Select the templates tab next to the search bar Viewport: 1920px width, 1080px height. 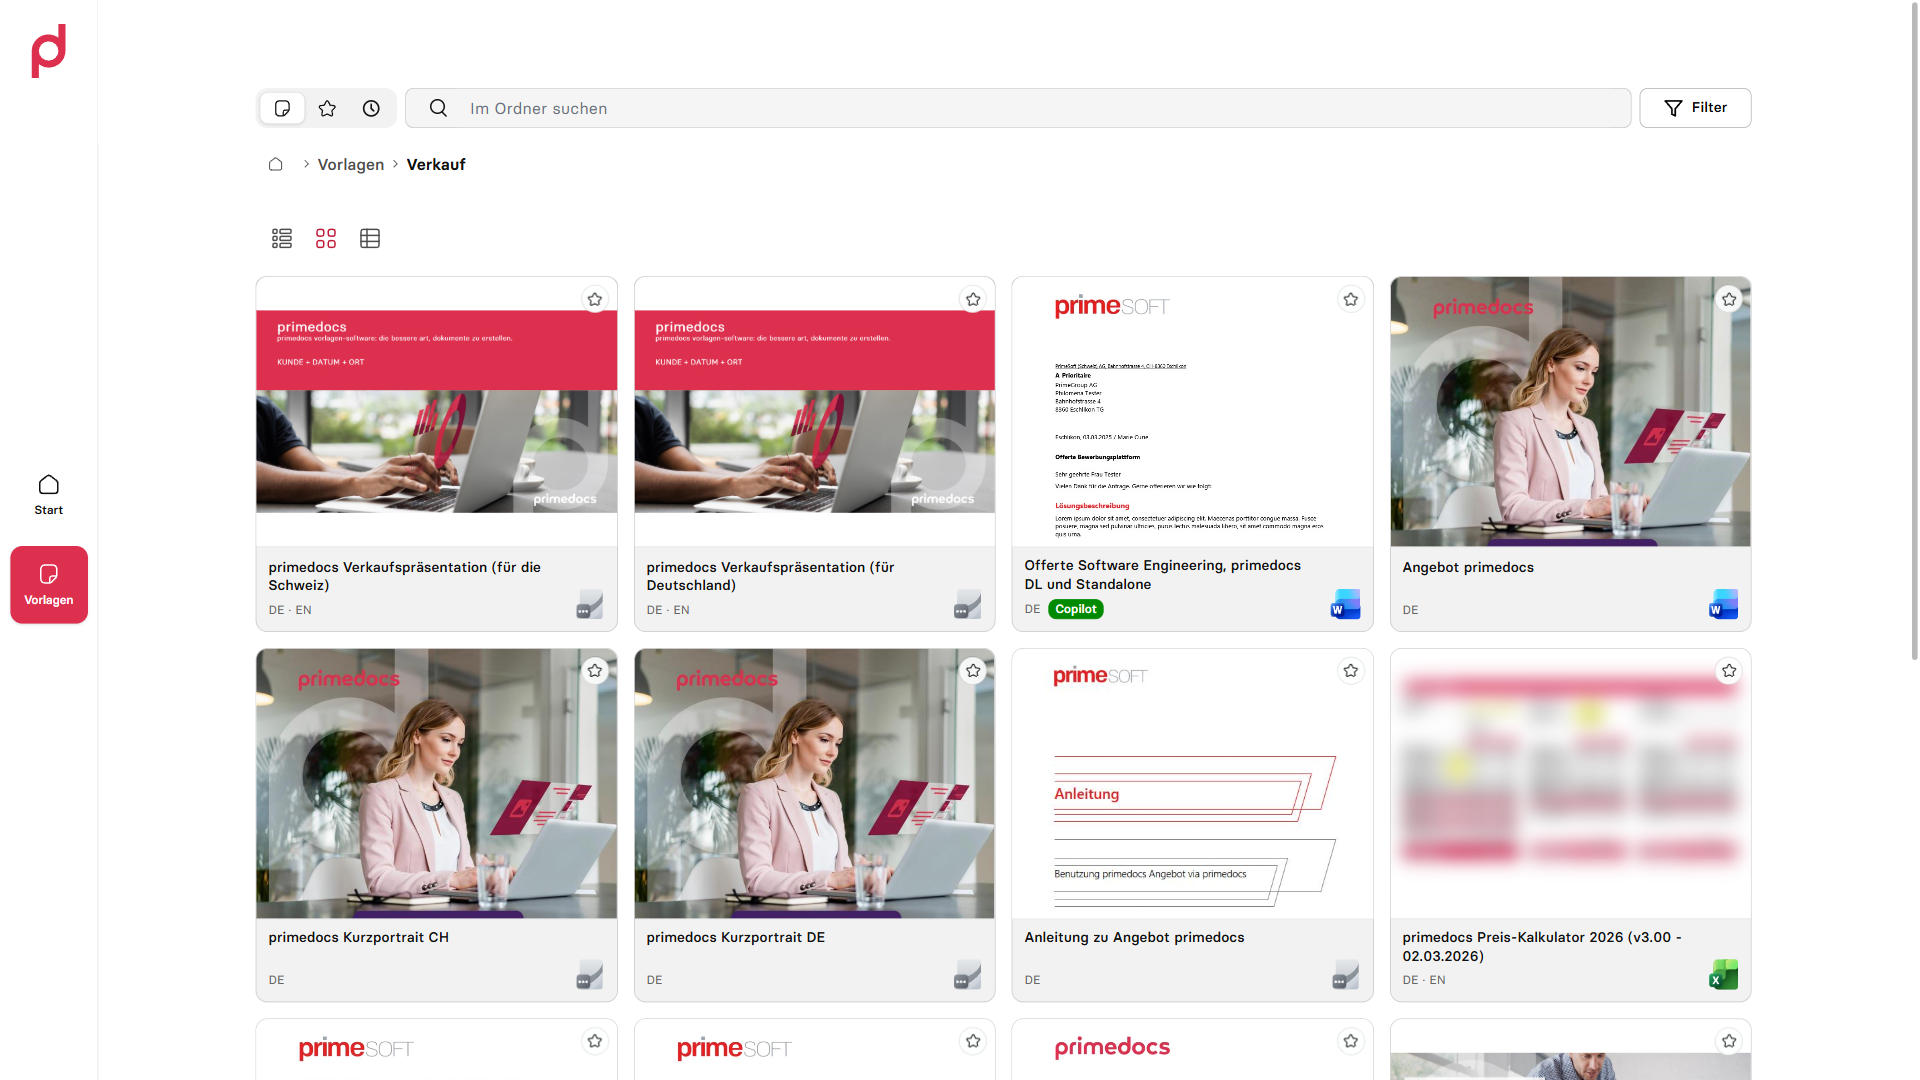coord(282,108)
